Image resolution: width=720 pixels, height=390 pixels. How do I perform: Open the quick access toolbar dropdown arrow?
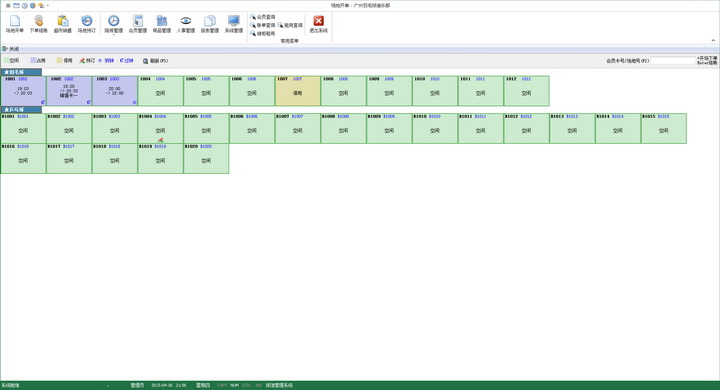48,6
